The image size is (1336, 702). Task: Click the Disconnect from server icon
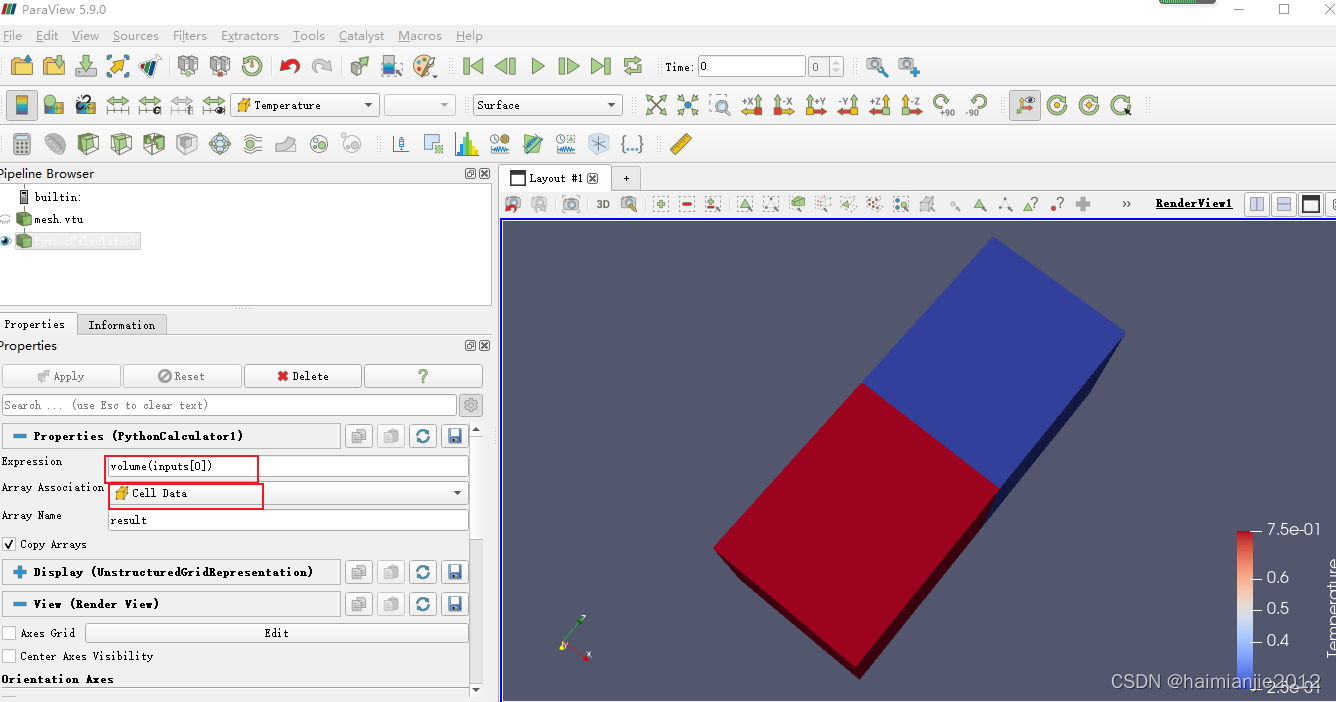click(x=220, y=66)
